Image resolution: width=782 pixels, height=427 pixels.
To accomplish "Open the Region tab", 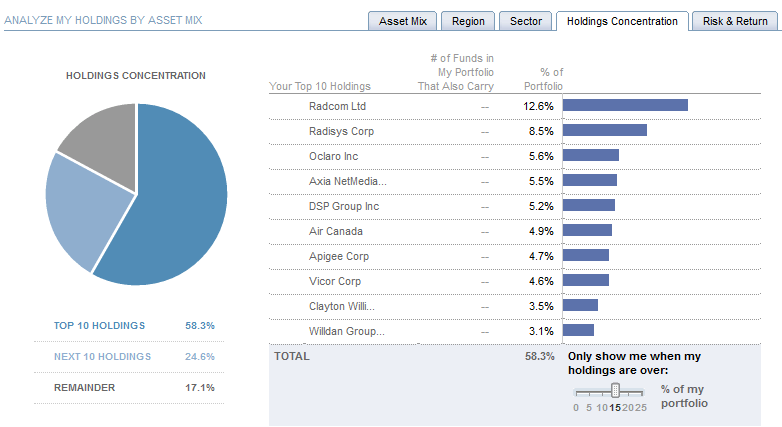I will click(x=468, y=21).
